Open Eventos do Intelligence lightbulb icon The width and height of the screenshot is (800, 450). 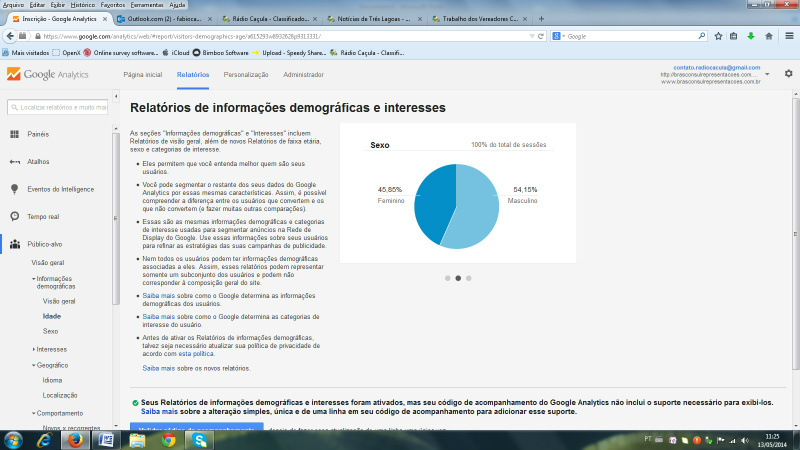click(15, 188)
